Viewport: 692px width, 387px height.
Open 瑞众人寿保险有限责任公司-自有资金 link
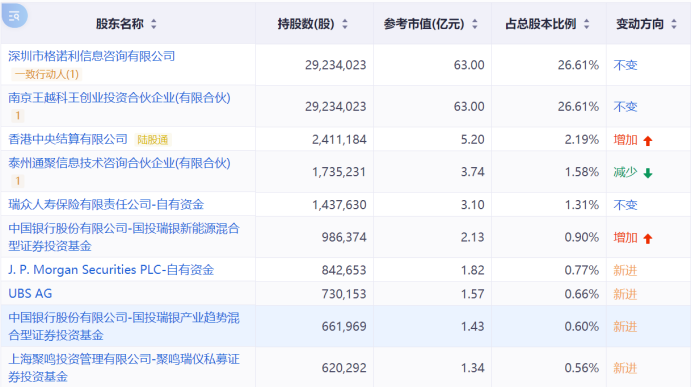click(x=106, y=204)
